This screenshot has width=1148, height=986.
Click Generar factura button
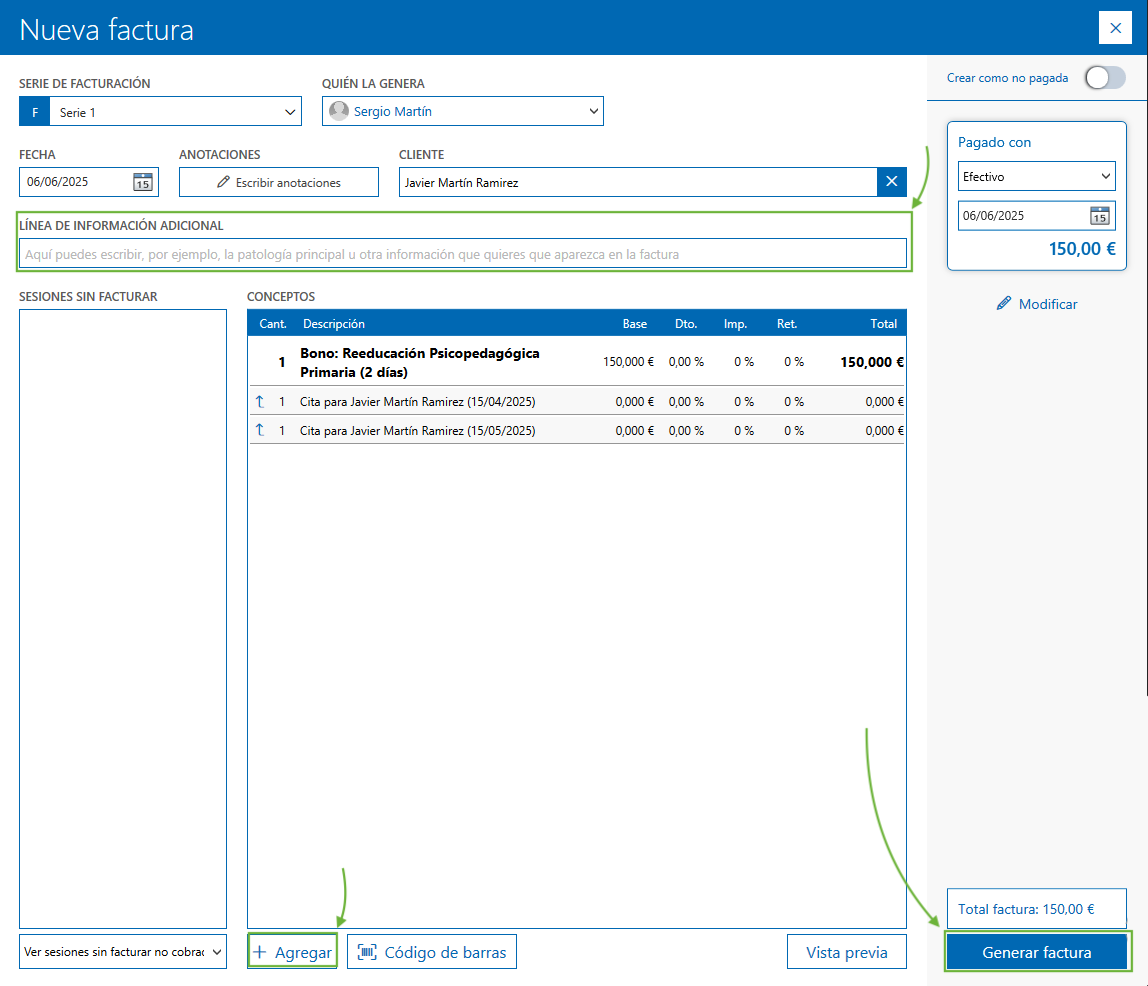[1036, 952]
